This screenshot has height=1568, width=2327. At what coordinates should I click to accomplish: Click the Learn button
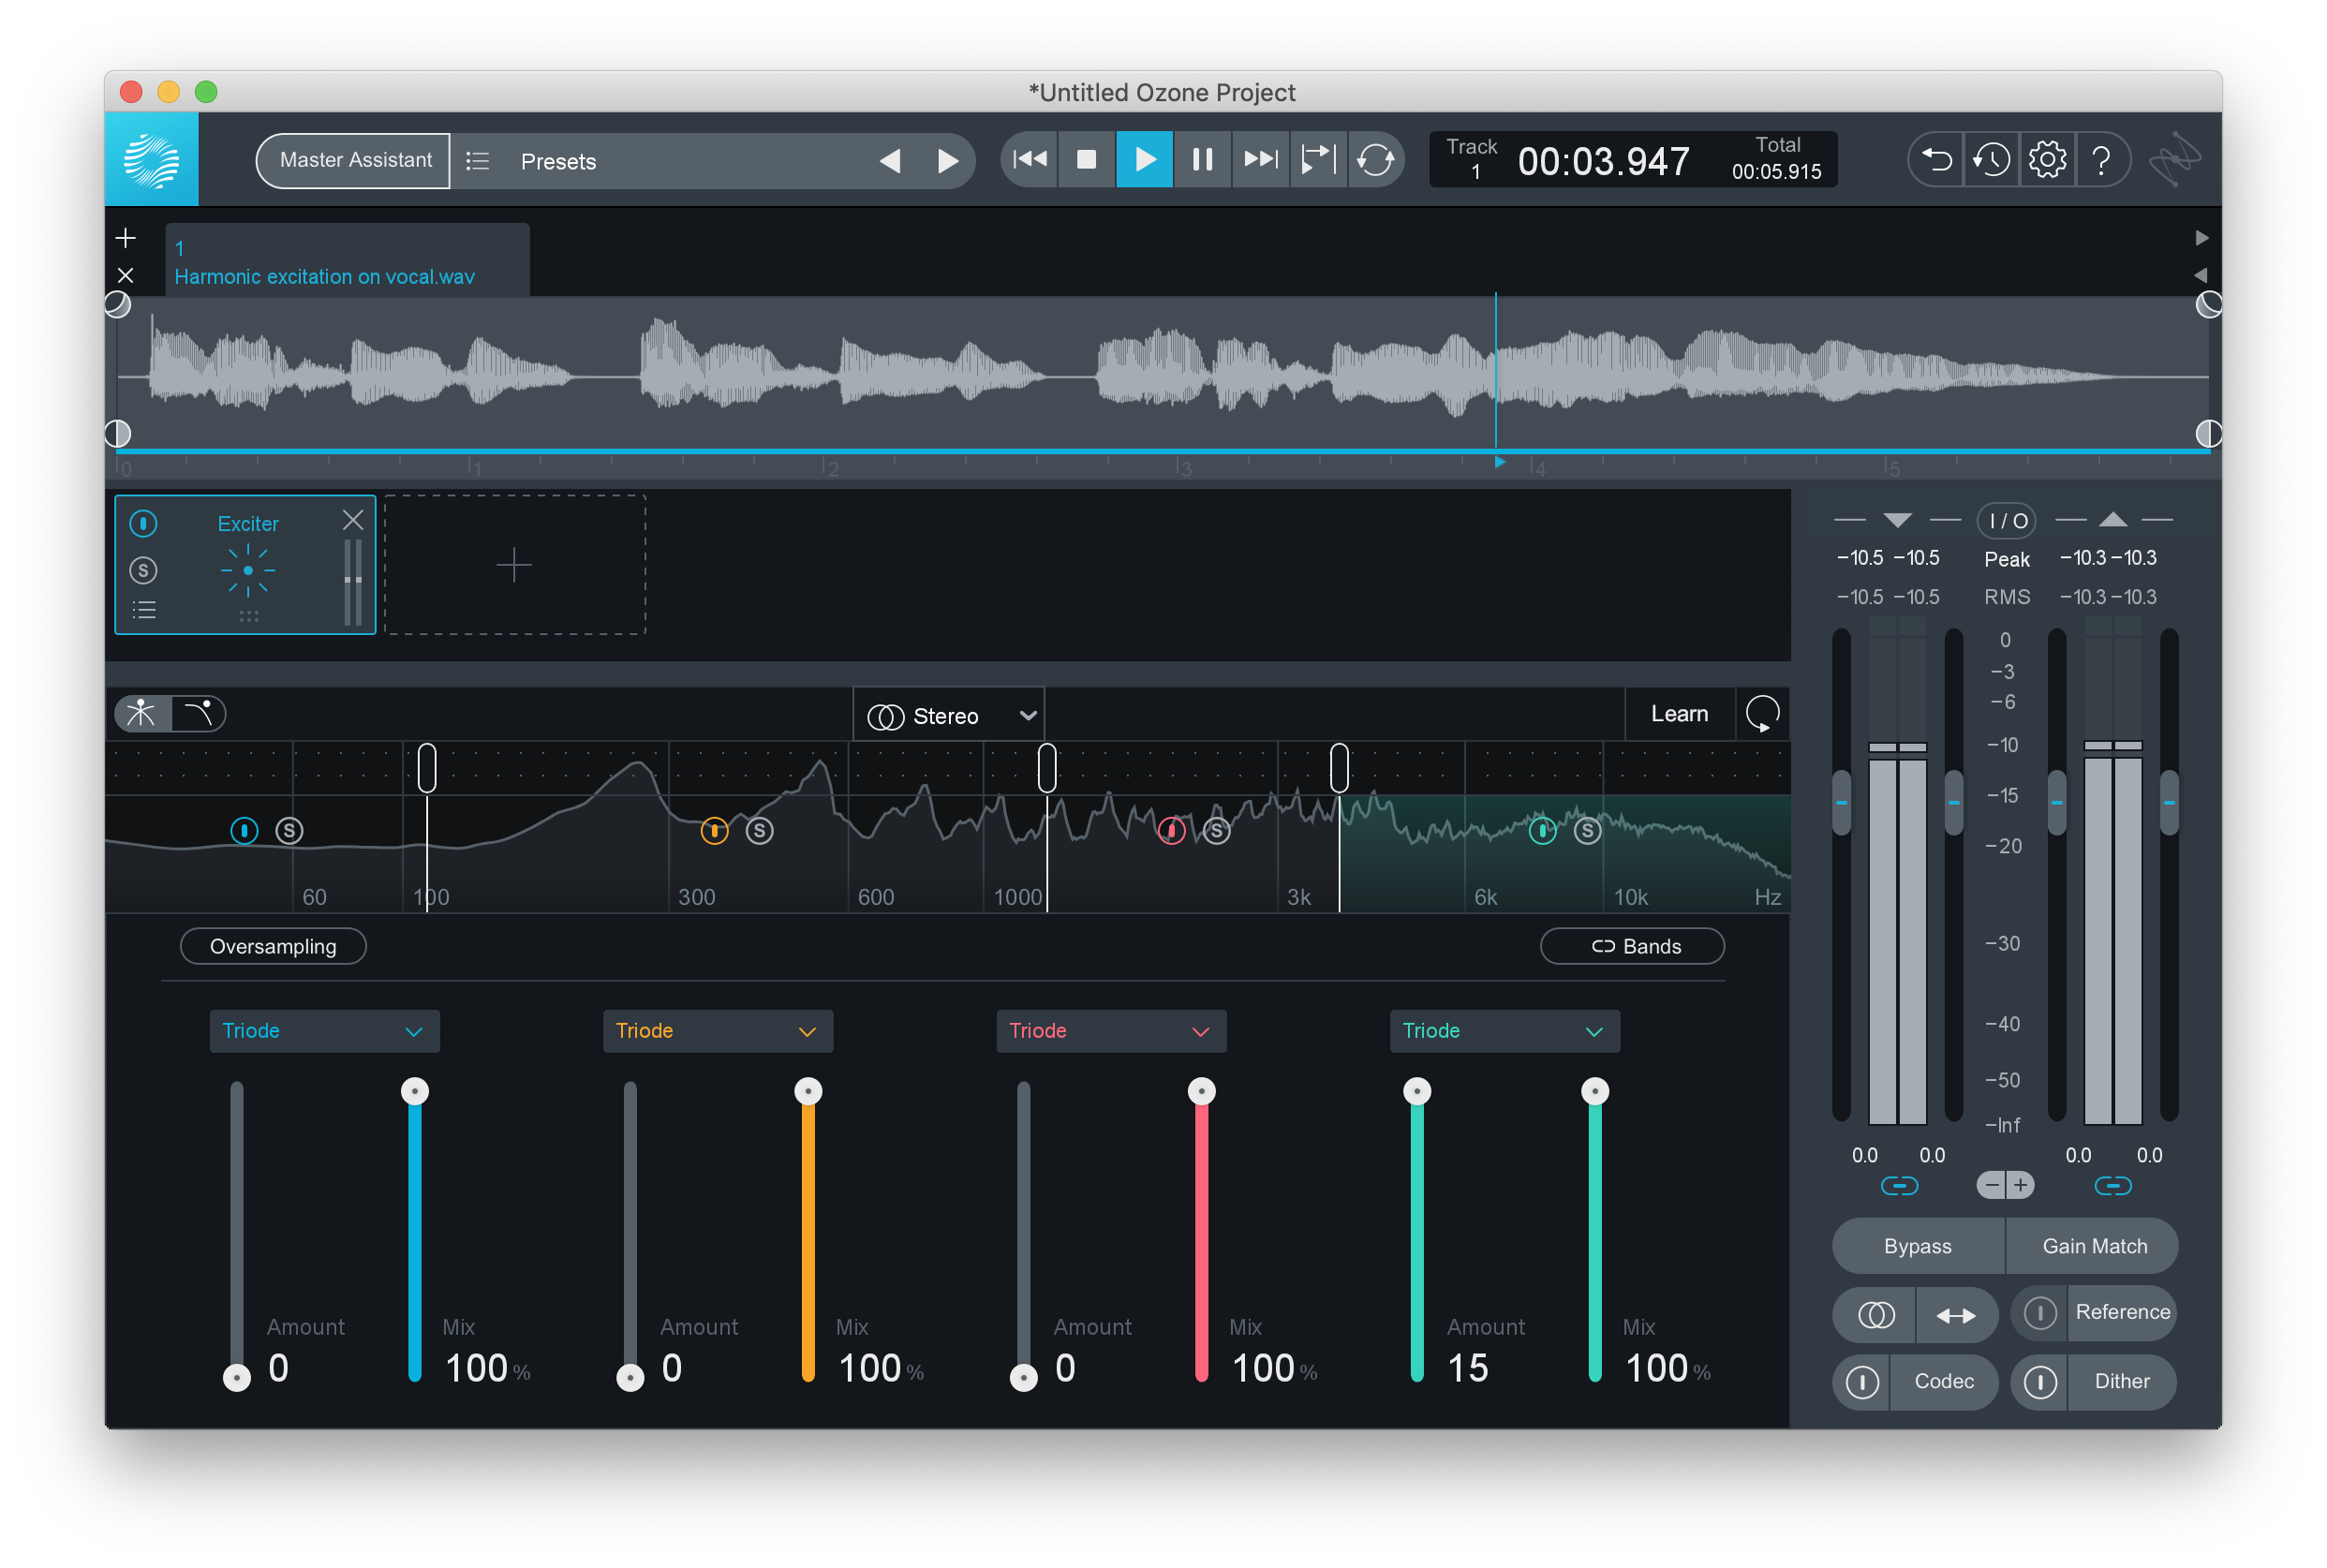tap(1679, 714)
